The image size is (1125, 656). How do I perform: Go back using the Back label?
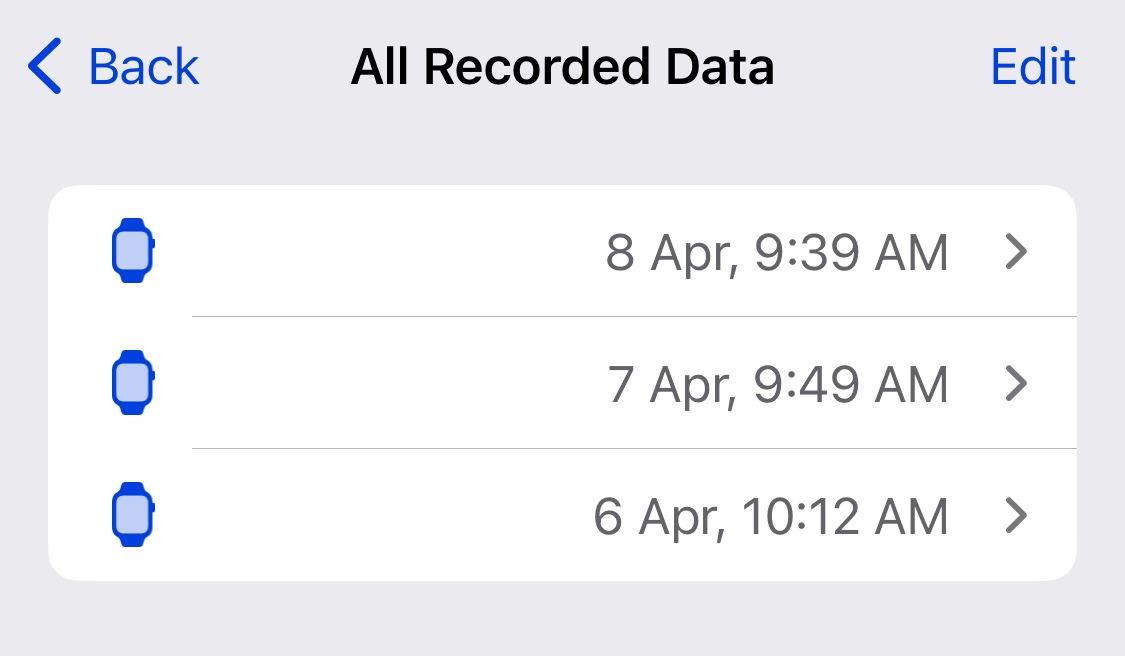coord(144,67)
